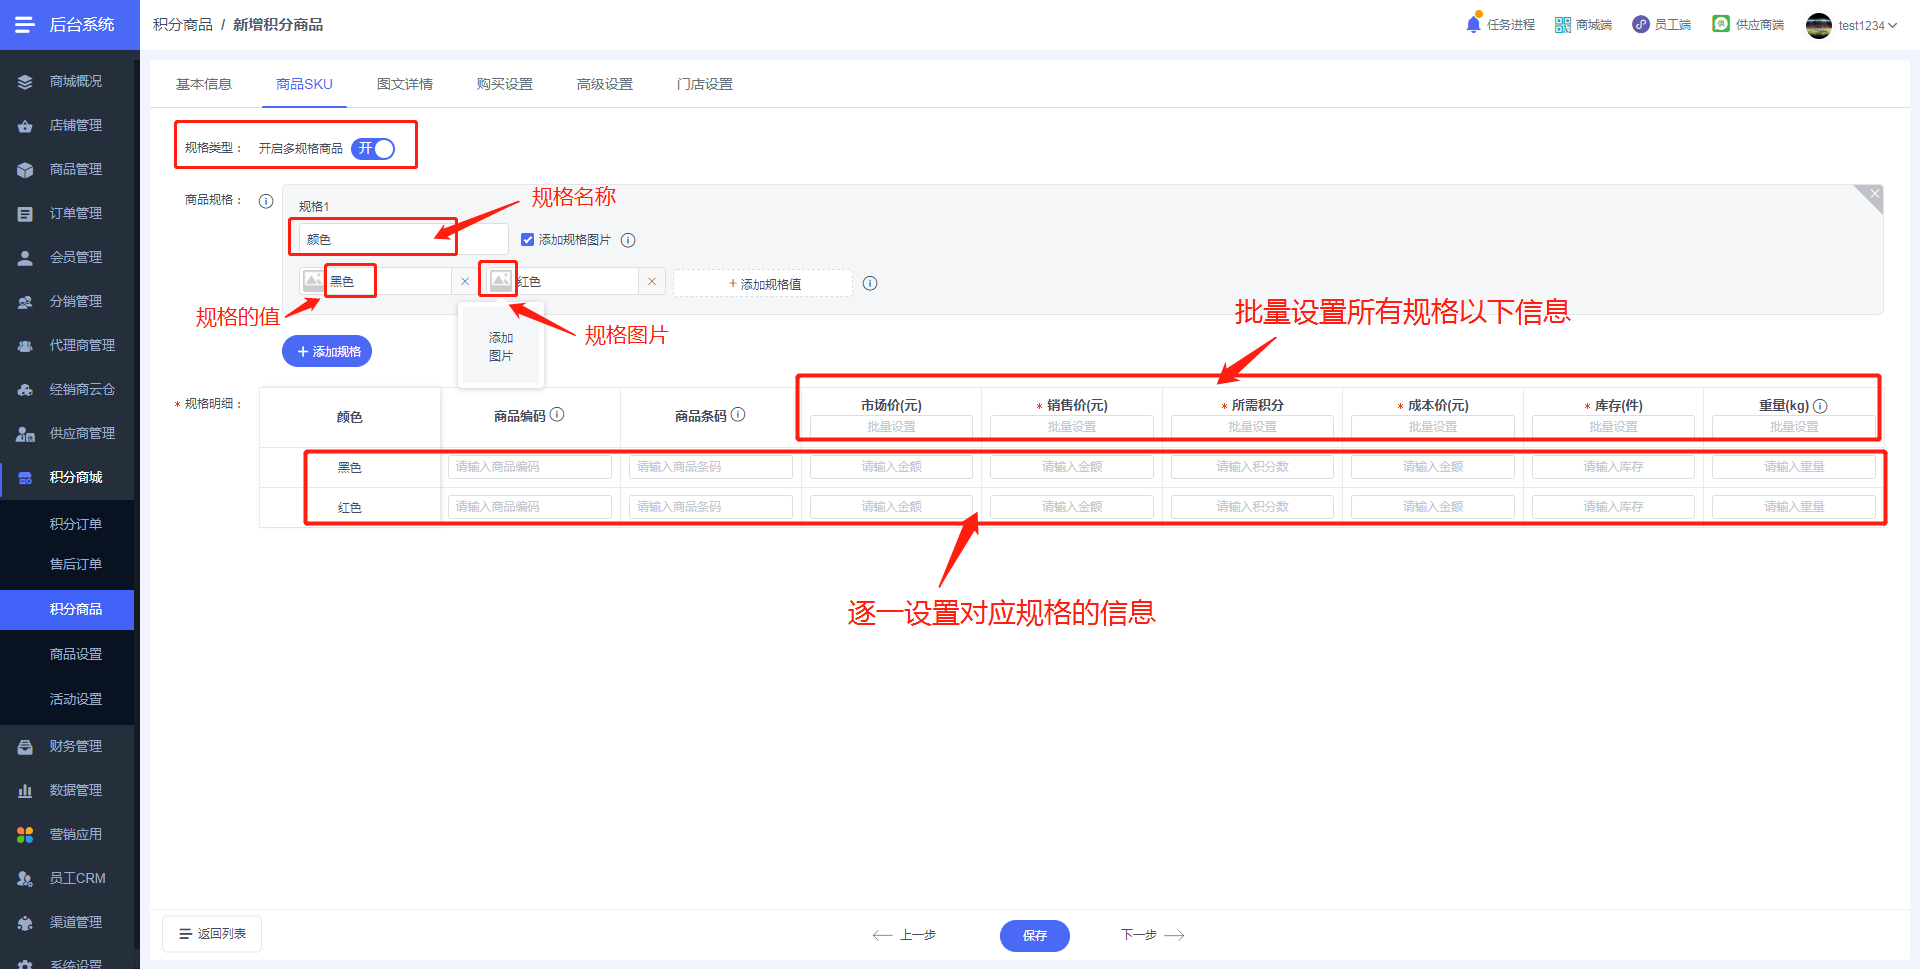
Task: Click the info icon beside 商品规格
Action: pos(266,201)
